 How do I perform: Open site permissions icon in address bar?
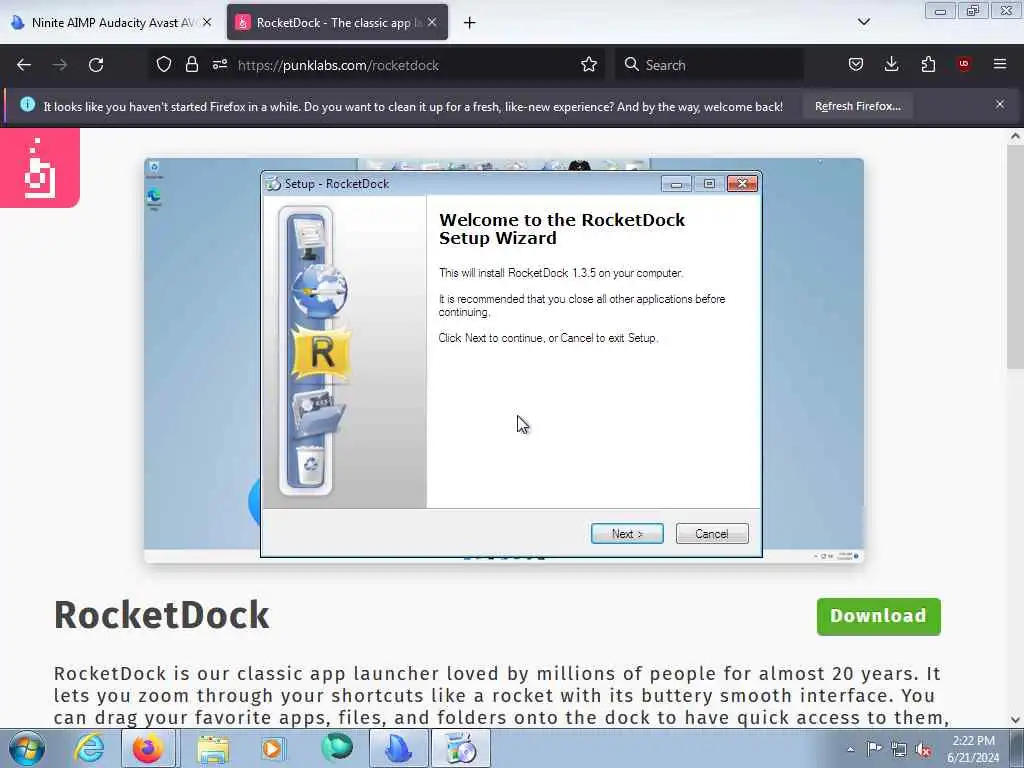click(219, 65)
